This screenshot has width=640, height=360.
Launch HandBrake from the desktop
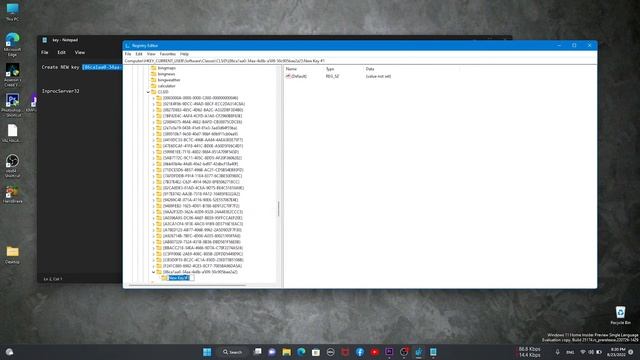tap(12, 194)
